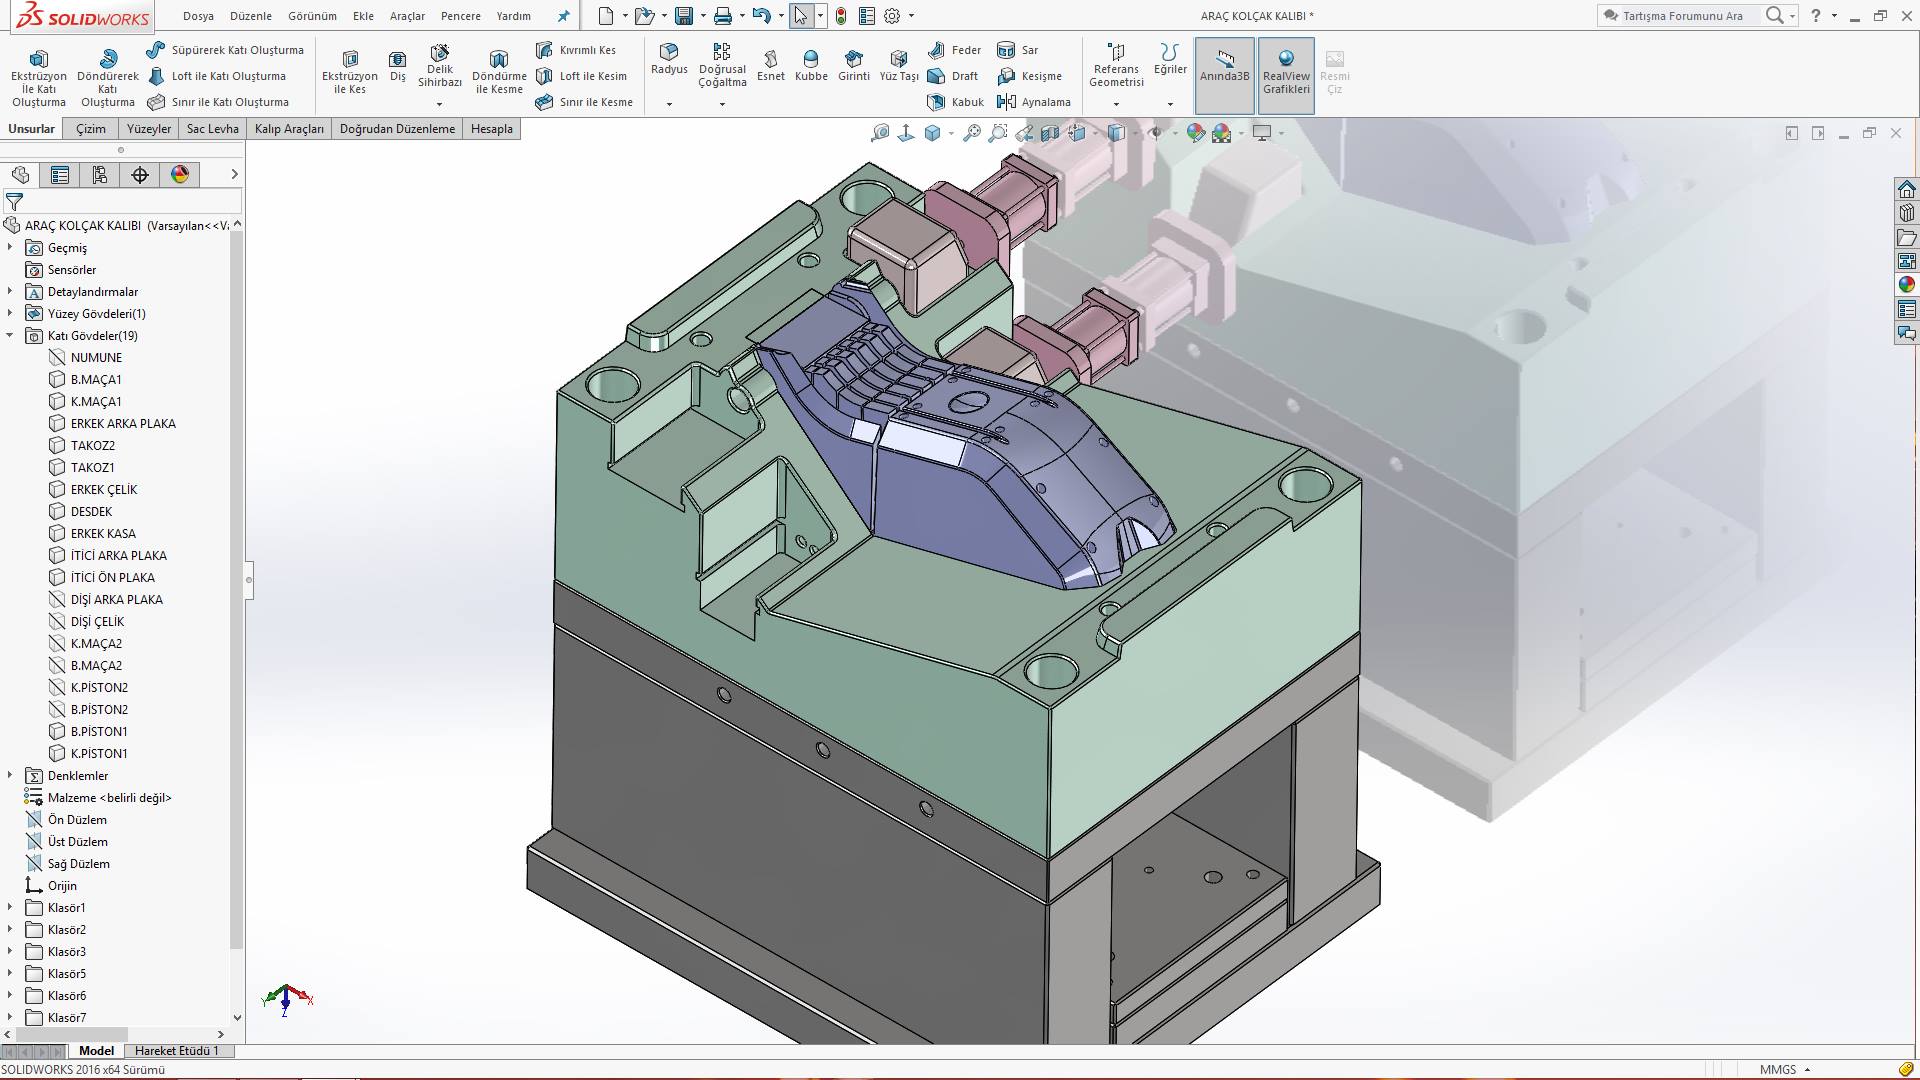The image size is (1920, 1080).
Task: Select the Draft tool
Action: 952,76
